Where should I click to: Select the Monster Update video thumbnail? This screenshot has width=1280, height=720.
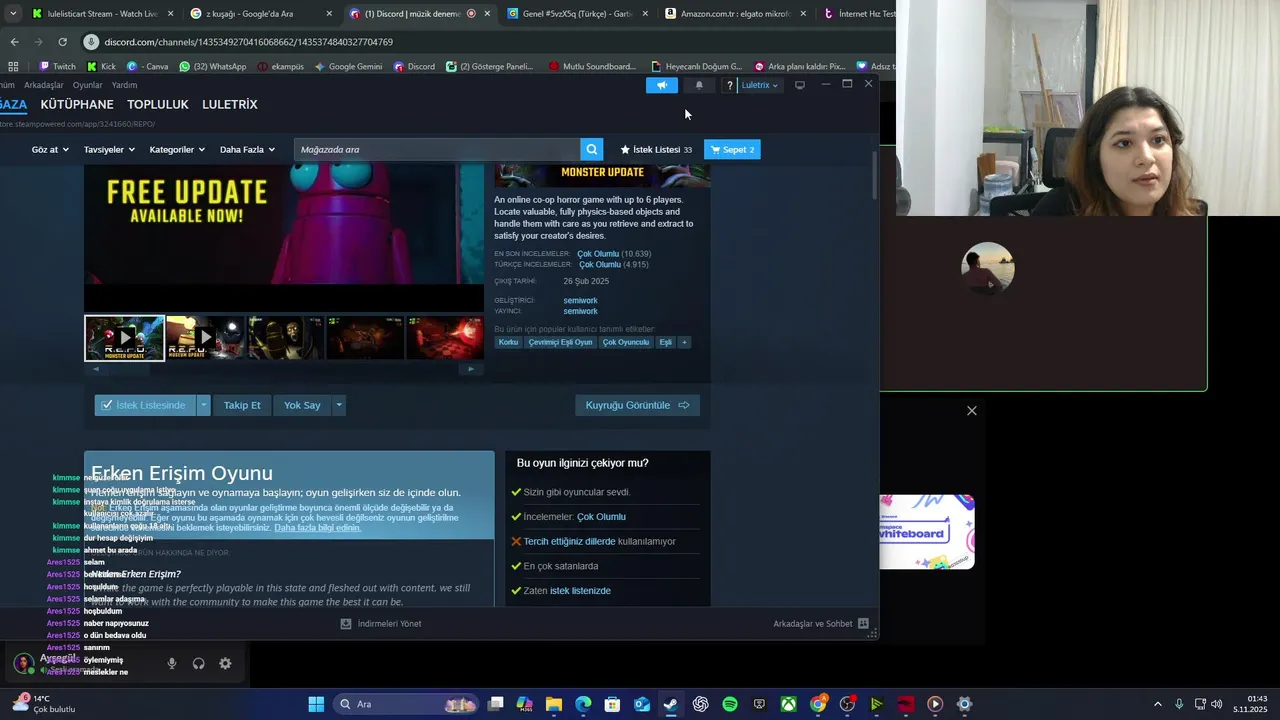pos(125,338)
